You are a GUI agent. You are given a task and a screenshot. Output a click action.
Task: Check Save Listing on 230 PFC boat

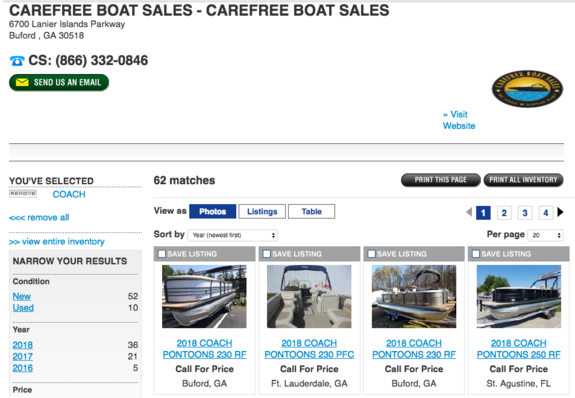pos(267,254)
